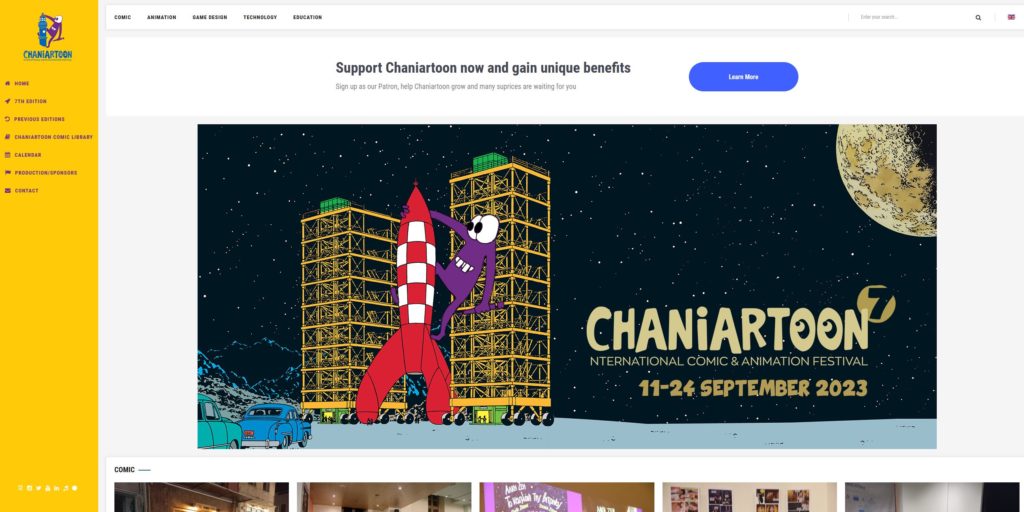Open Chaniartoon Comic Library in sidebar
Viewport: 1024px width, 512px height.
click(x=54, y=137)
